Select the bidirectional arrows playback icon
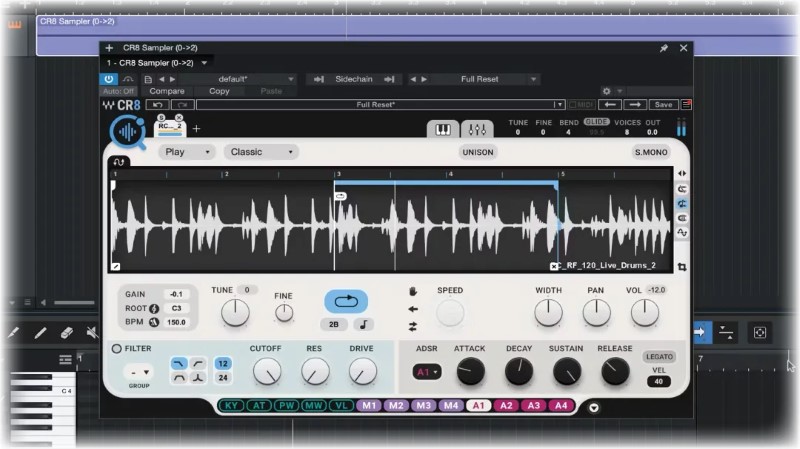This screenshot has height=449, width=800. click(413, 327)
